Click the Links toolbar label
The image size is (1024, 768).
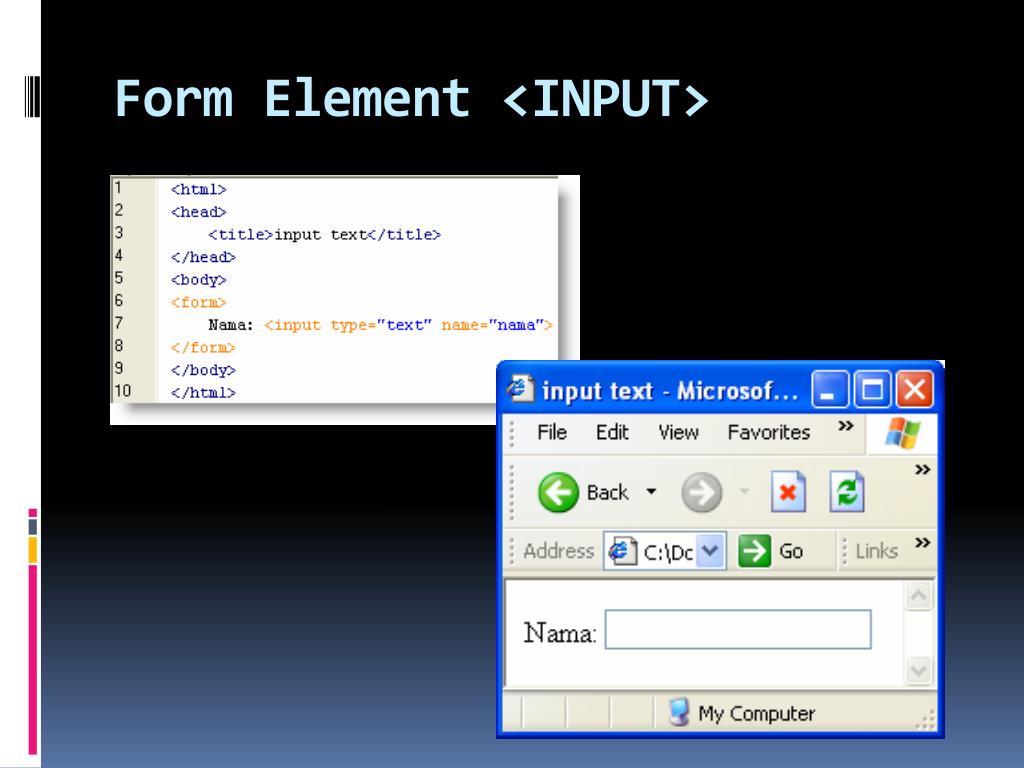876,551
